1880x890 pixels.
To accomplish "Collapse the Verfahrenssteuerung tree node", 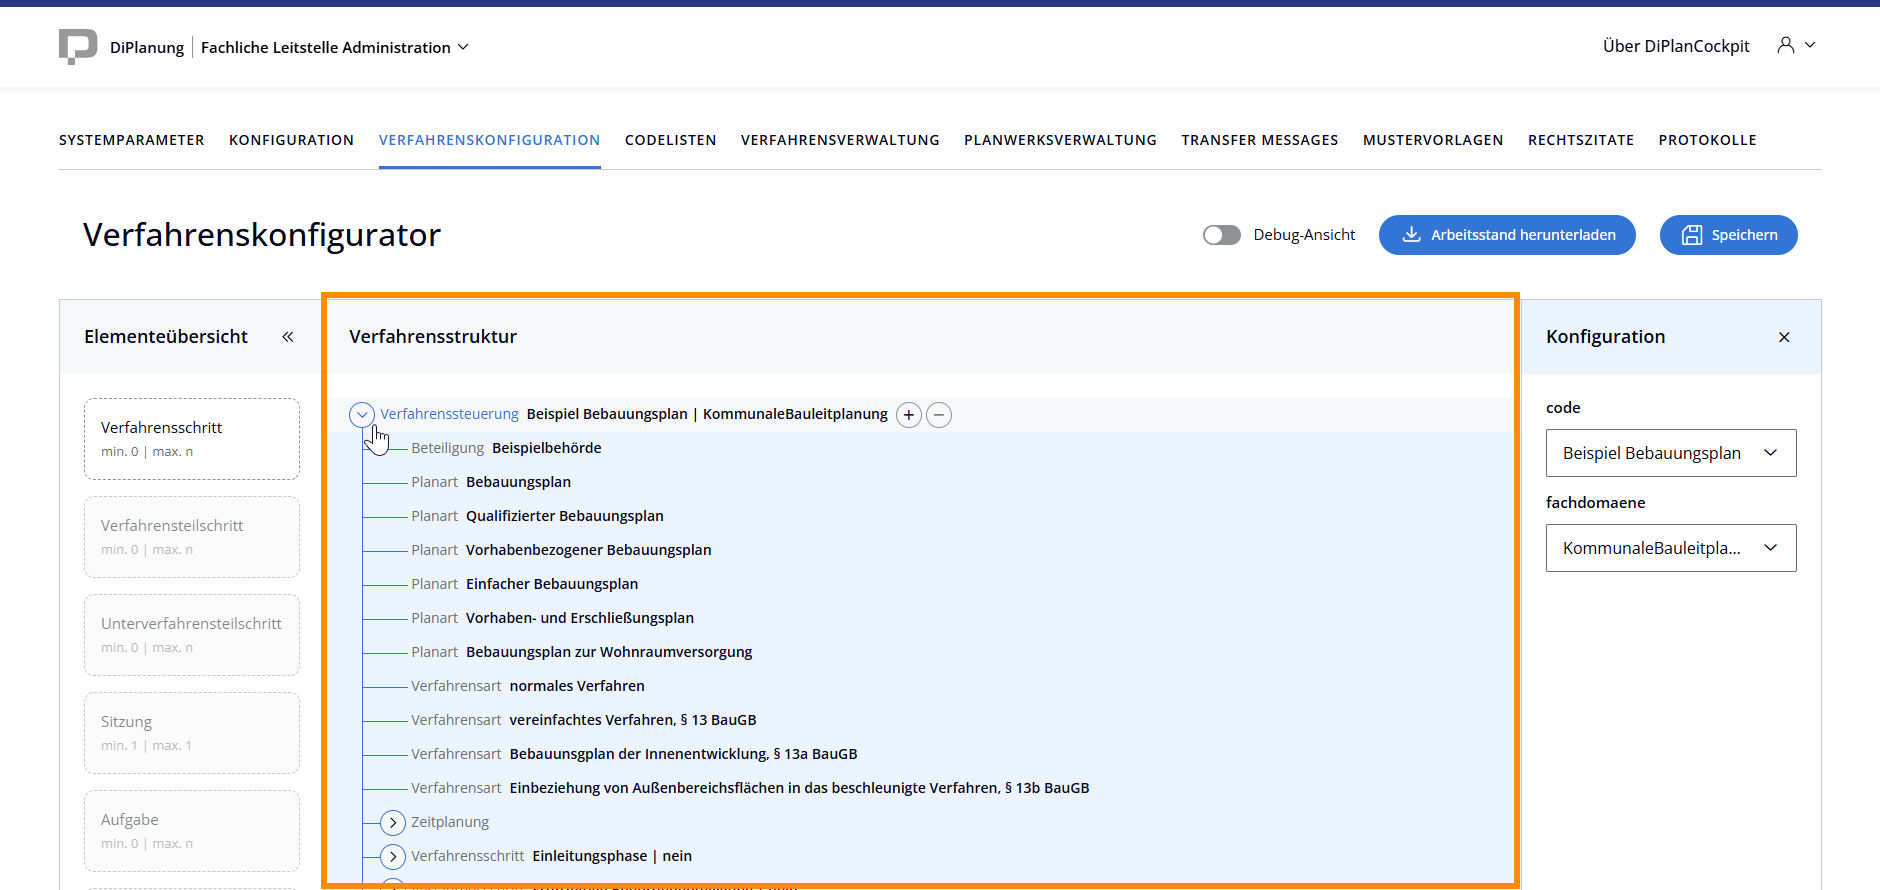I will pos(362,414).
